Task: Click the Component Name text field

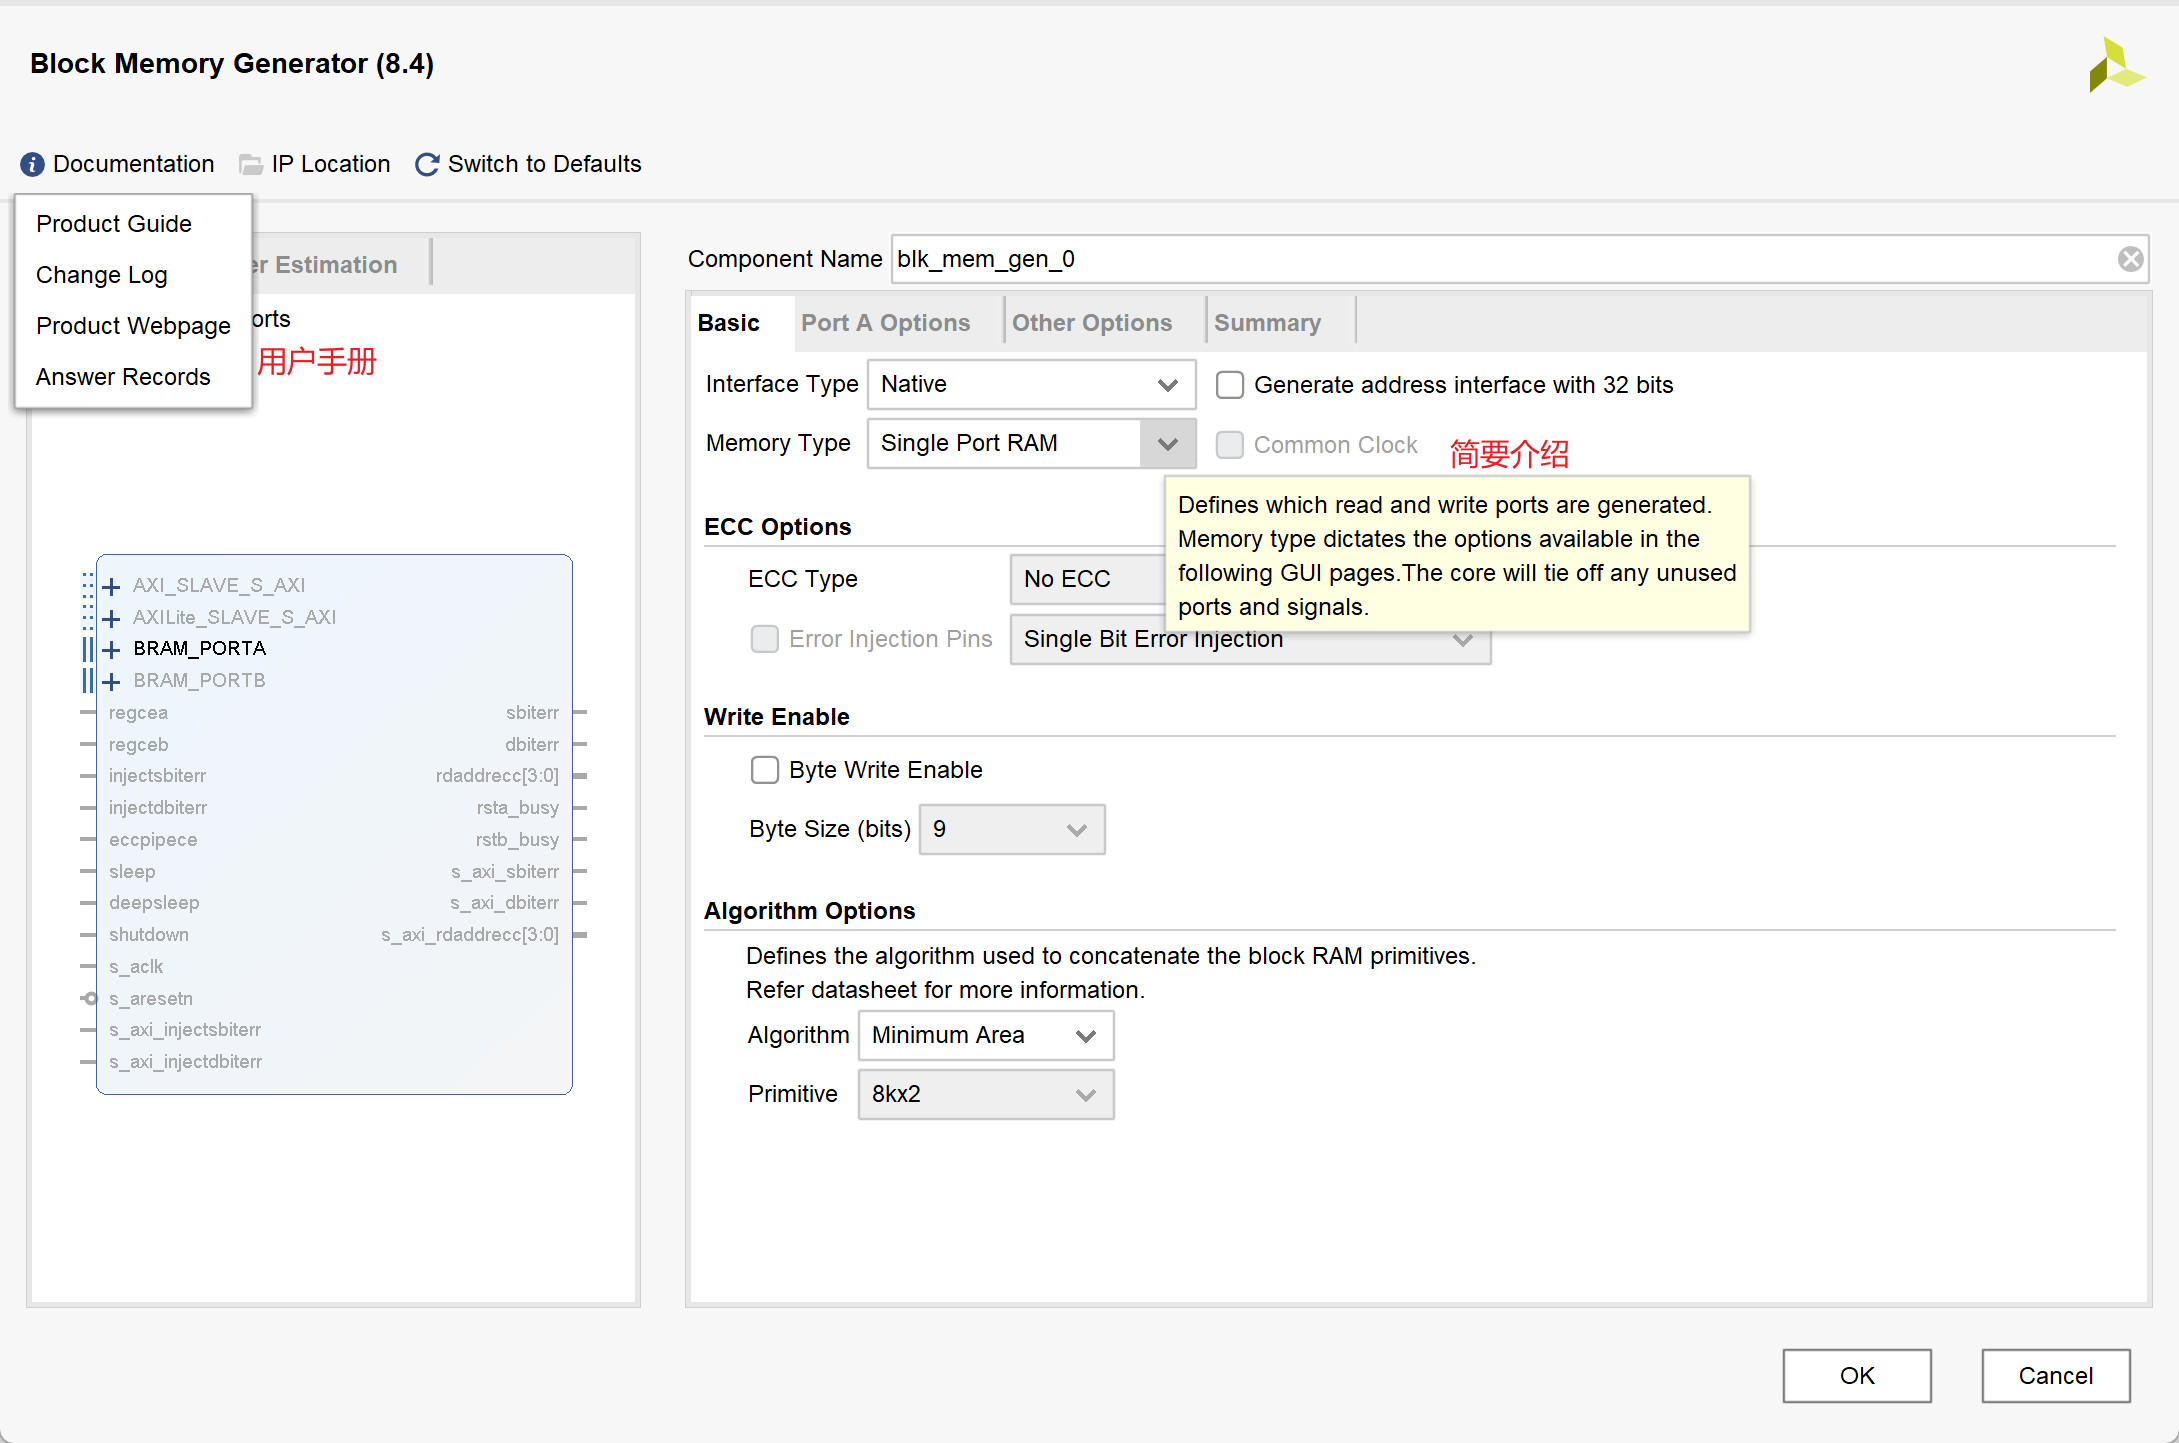Action: 1500,259
